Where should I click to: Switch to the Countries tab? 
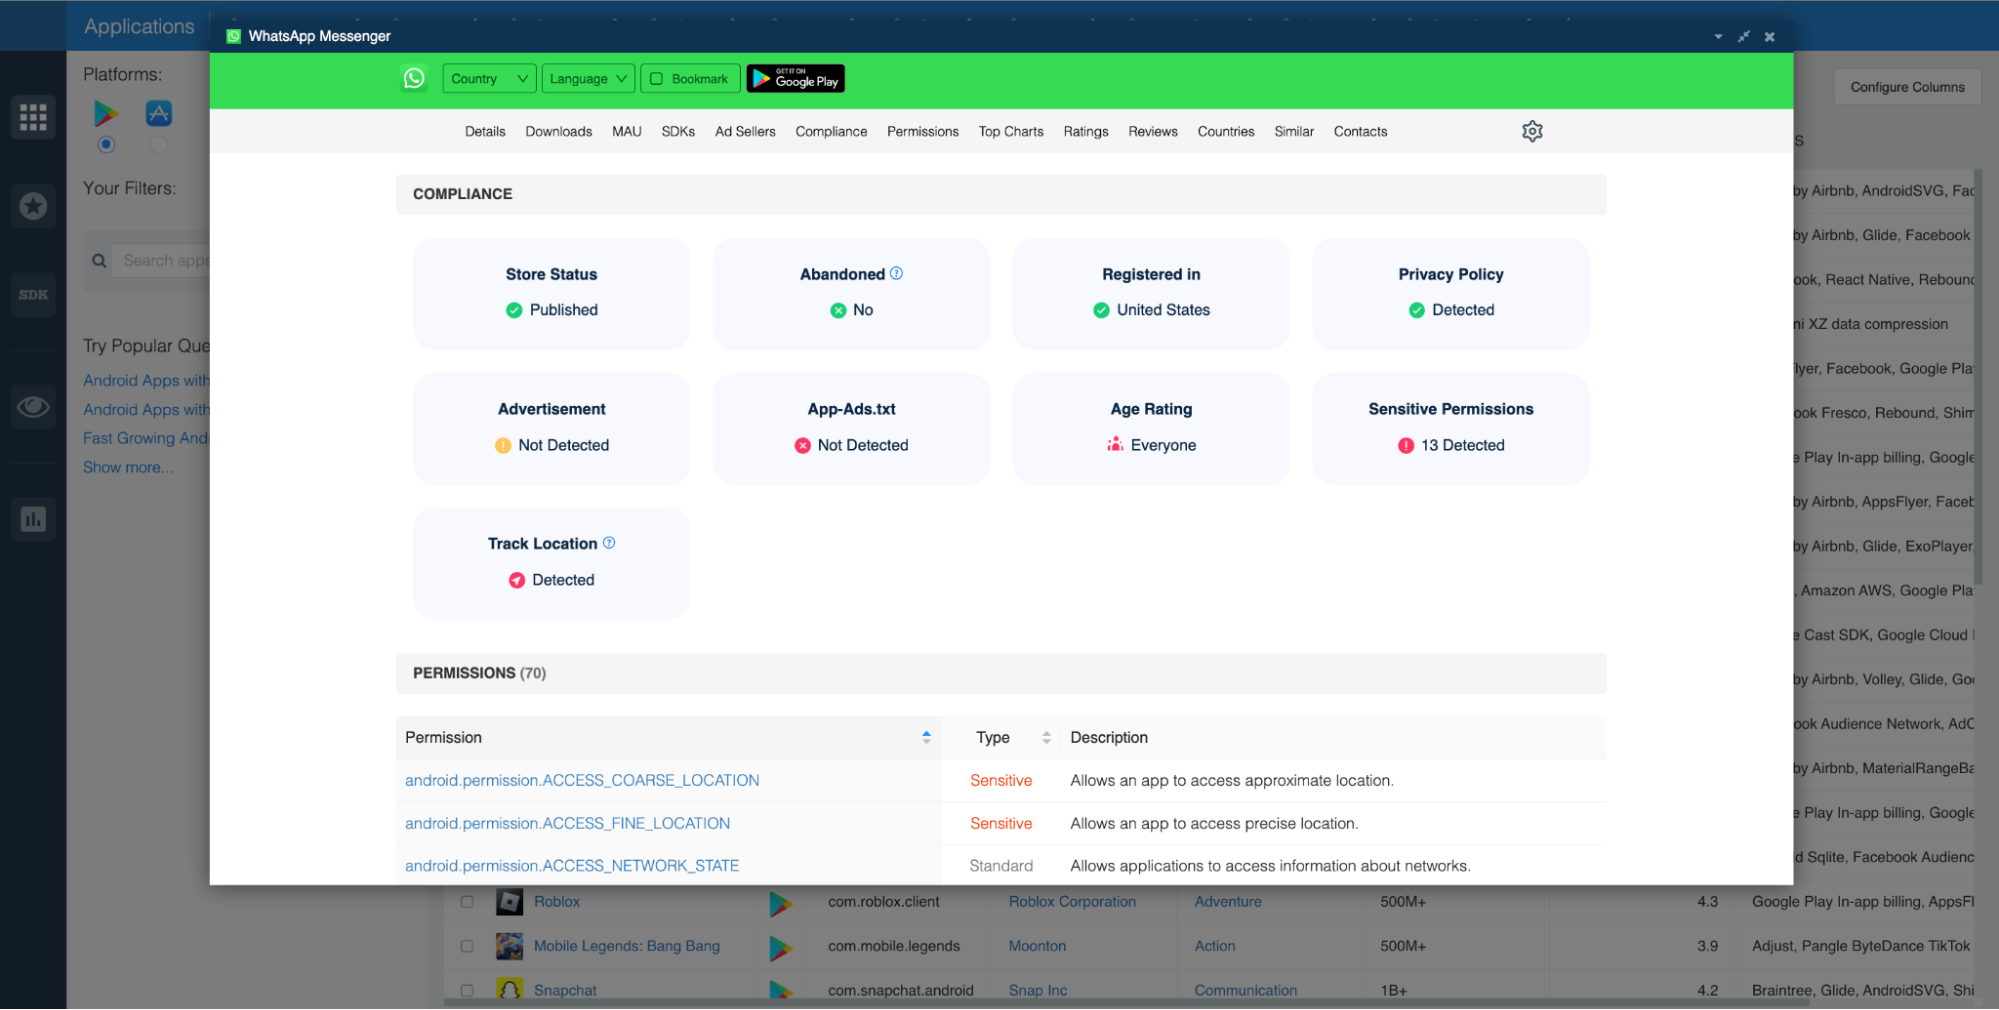1226,131
